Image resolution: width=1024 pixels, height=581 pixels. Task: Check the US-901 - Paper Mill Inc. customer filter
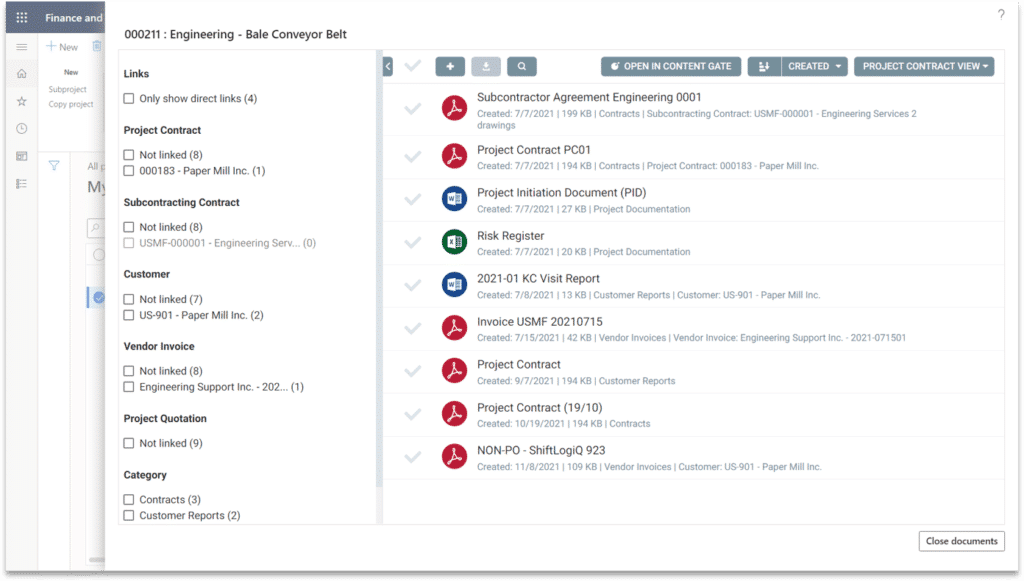(129, 314)
